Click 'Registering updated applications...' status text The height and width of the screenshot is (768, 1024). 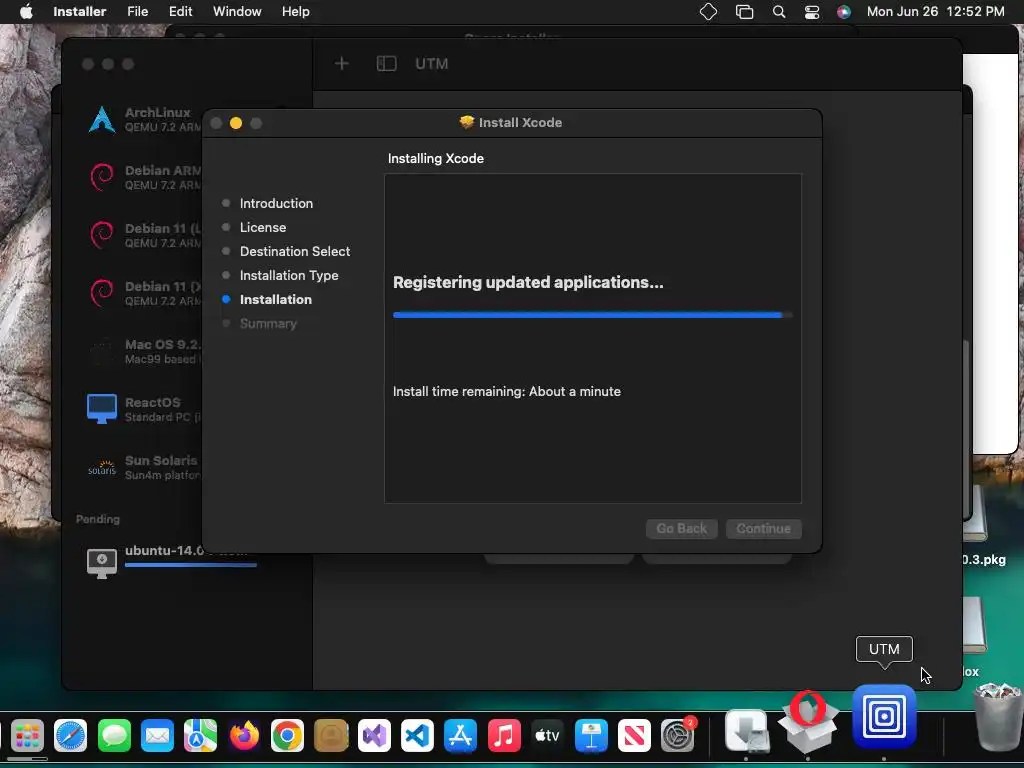[528, 282]
